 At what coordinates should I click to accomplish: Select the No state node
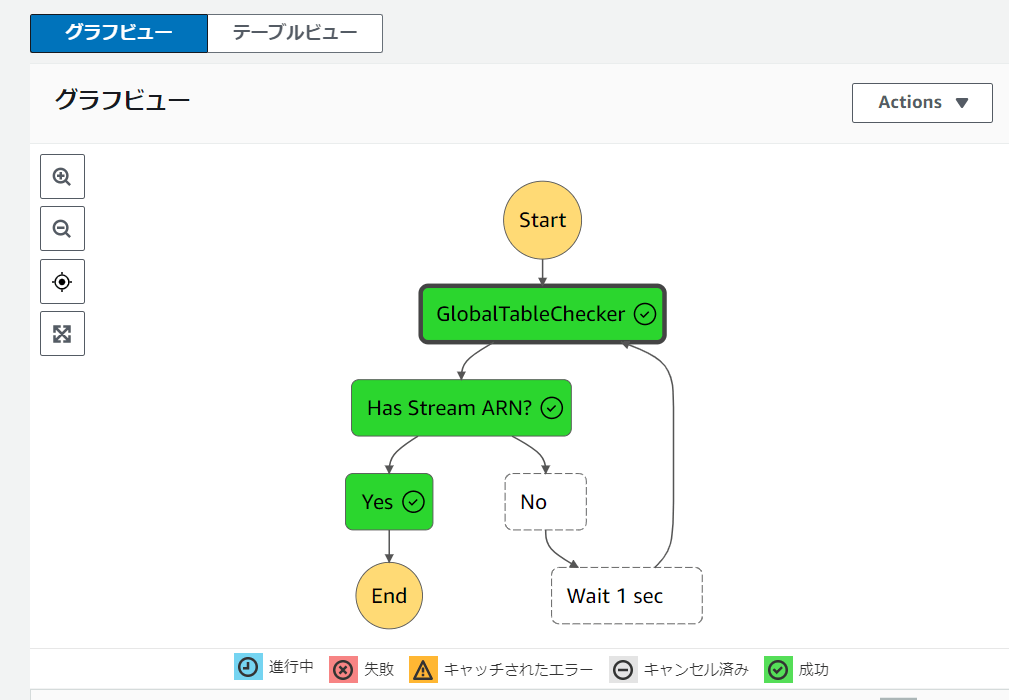pos(546,502)
